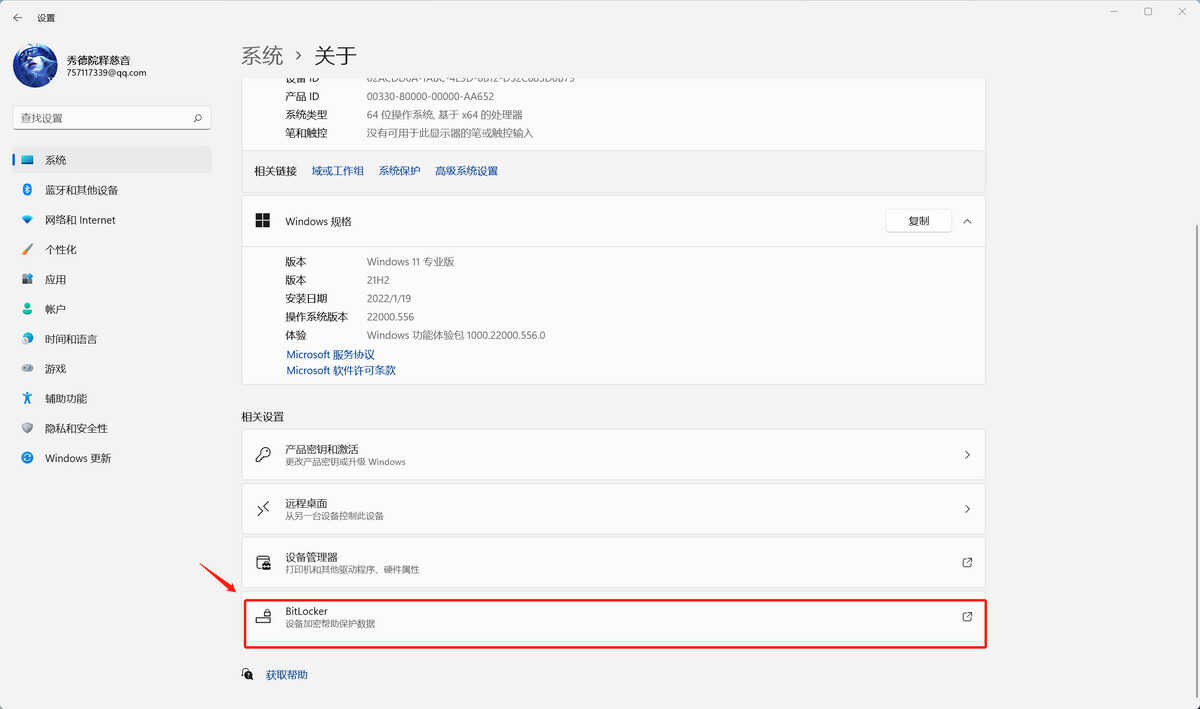Open 隐私和安全性 settings
1200x709 pixels.
tap(76, 428)
